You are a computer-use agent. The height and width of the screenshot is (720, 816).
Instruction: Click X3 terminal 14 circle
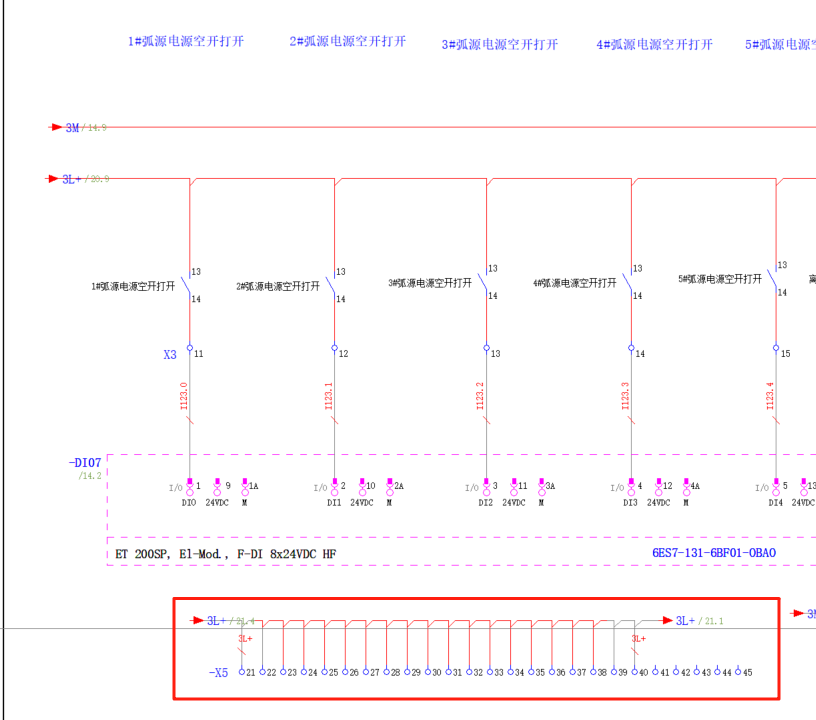pos(631,349)
